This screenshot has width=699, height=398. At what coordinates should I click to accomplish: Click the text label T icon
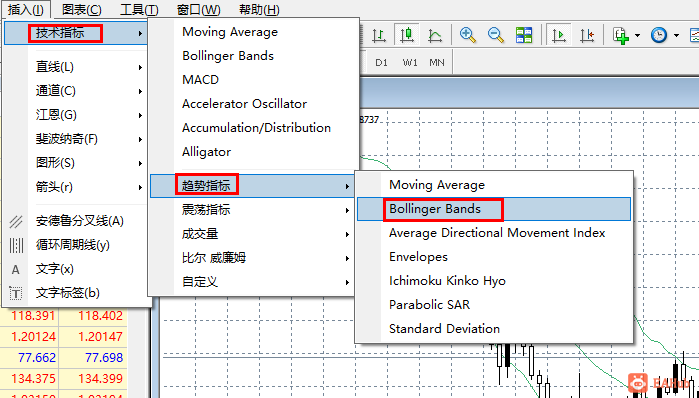pyautogui.click(x=16, y=293)
